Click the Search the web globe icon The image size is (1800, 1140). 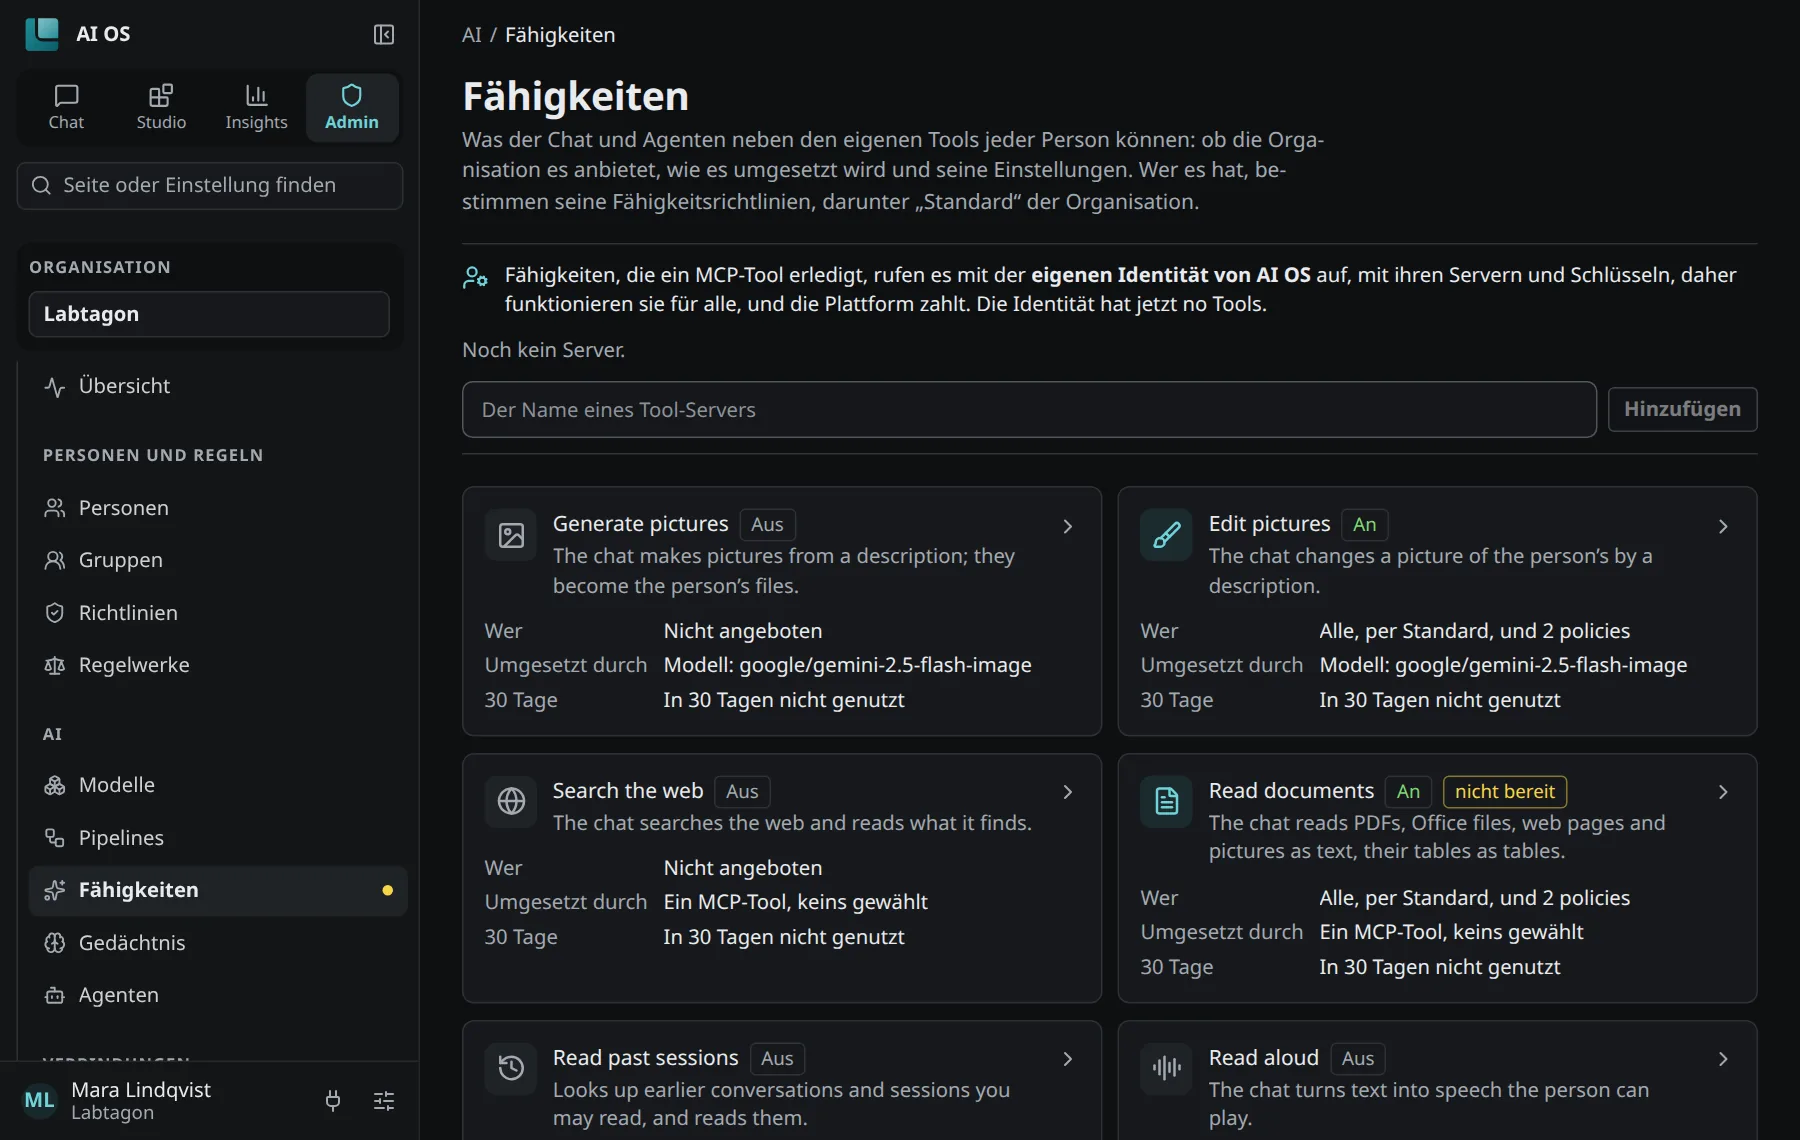click(511, 802)
